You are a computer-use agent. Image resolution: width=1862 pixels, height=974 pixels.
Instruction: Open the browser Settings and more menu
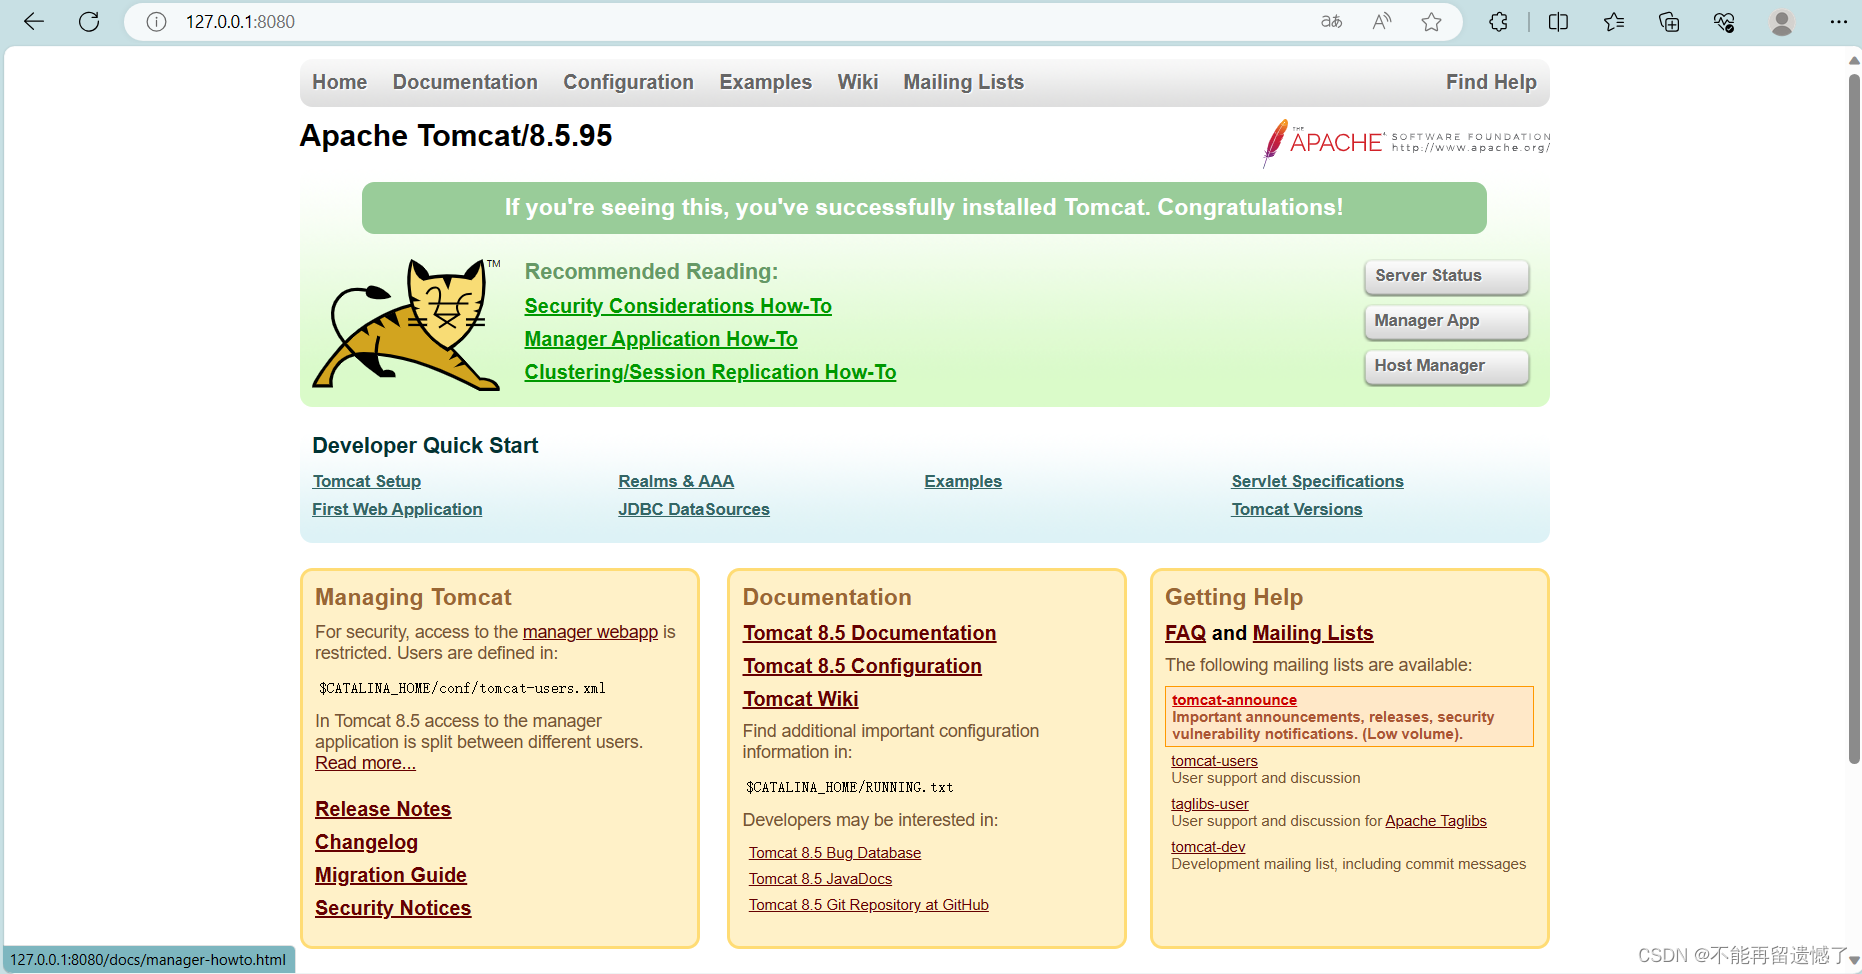point(1838,22)
